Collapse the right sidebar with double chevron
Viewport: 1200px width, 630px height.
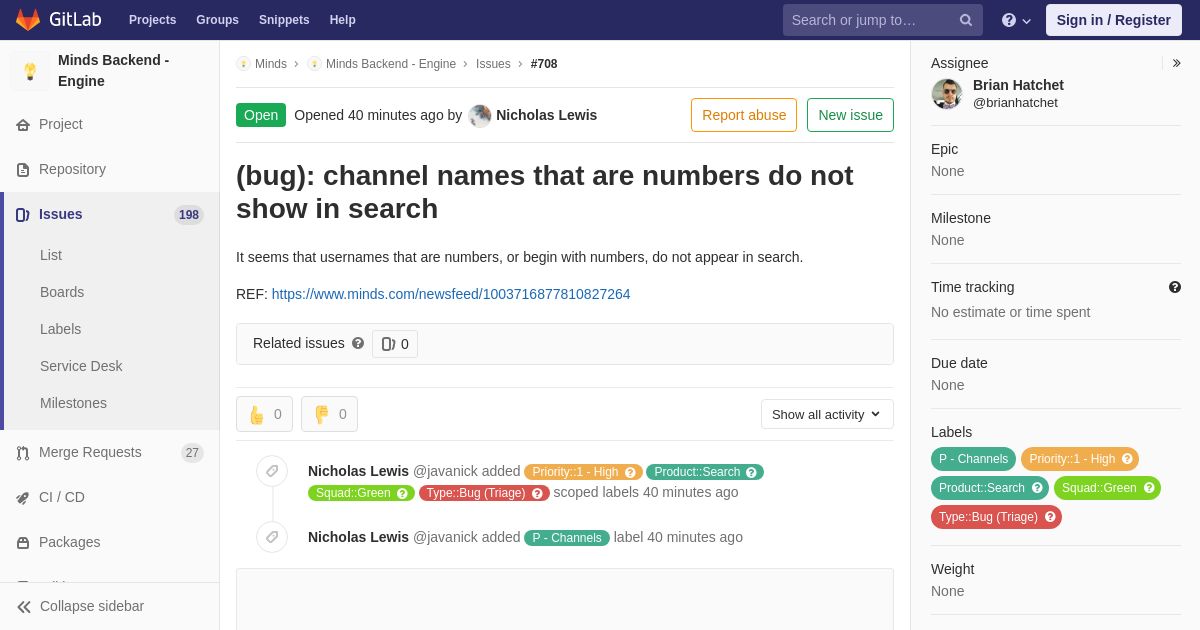click(1176, 63)
